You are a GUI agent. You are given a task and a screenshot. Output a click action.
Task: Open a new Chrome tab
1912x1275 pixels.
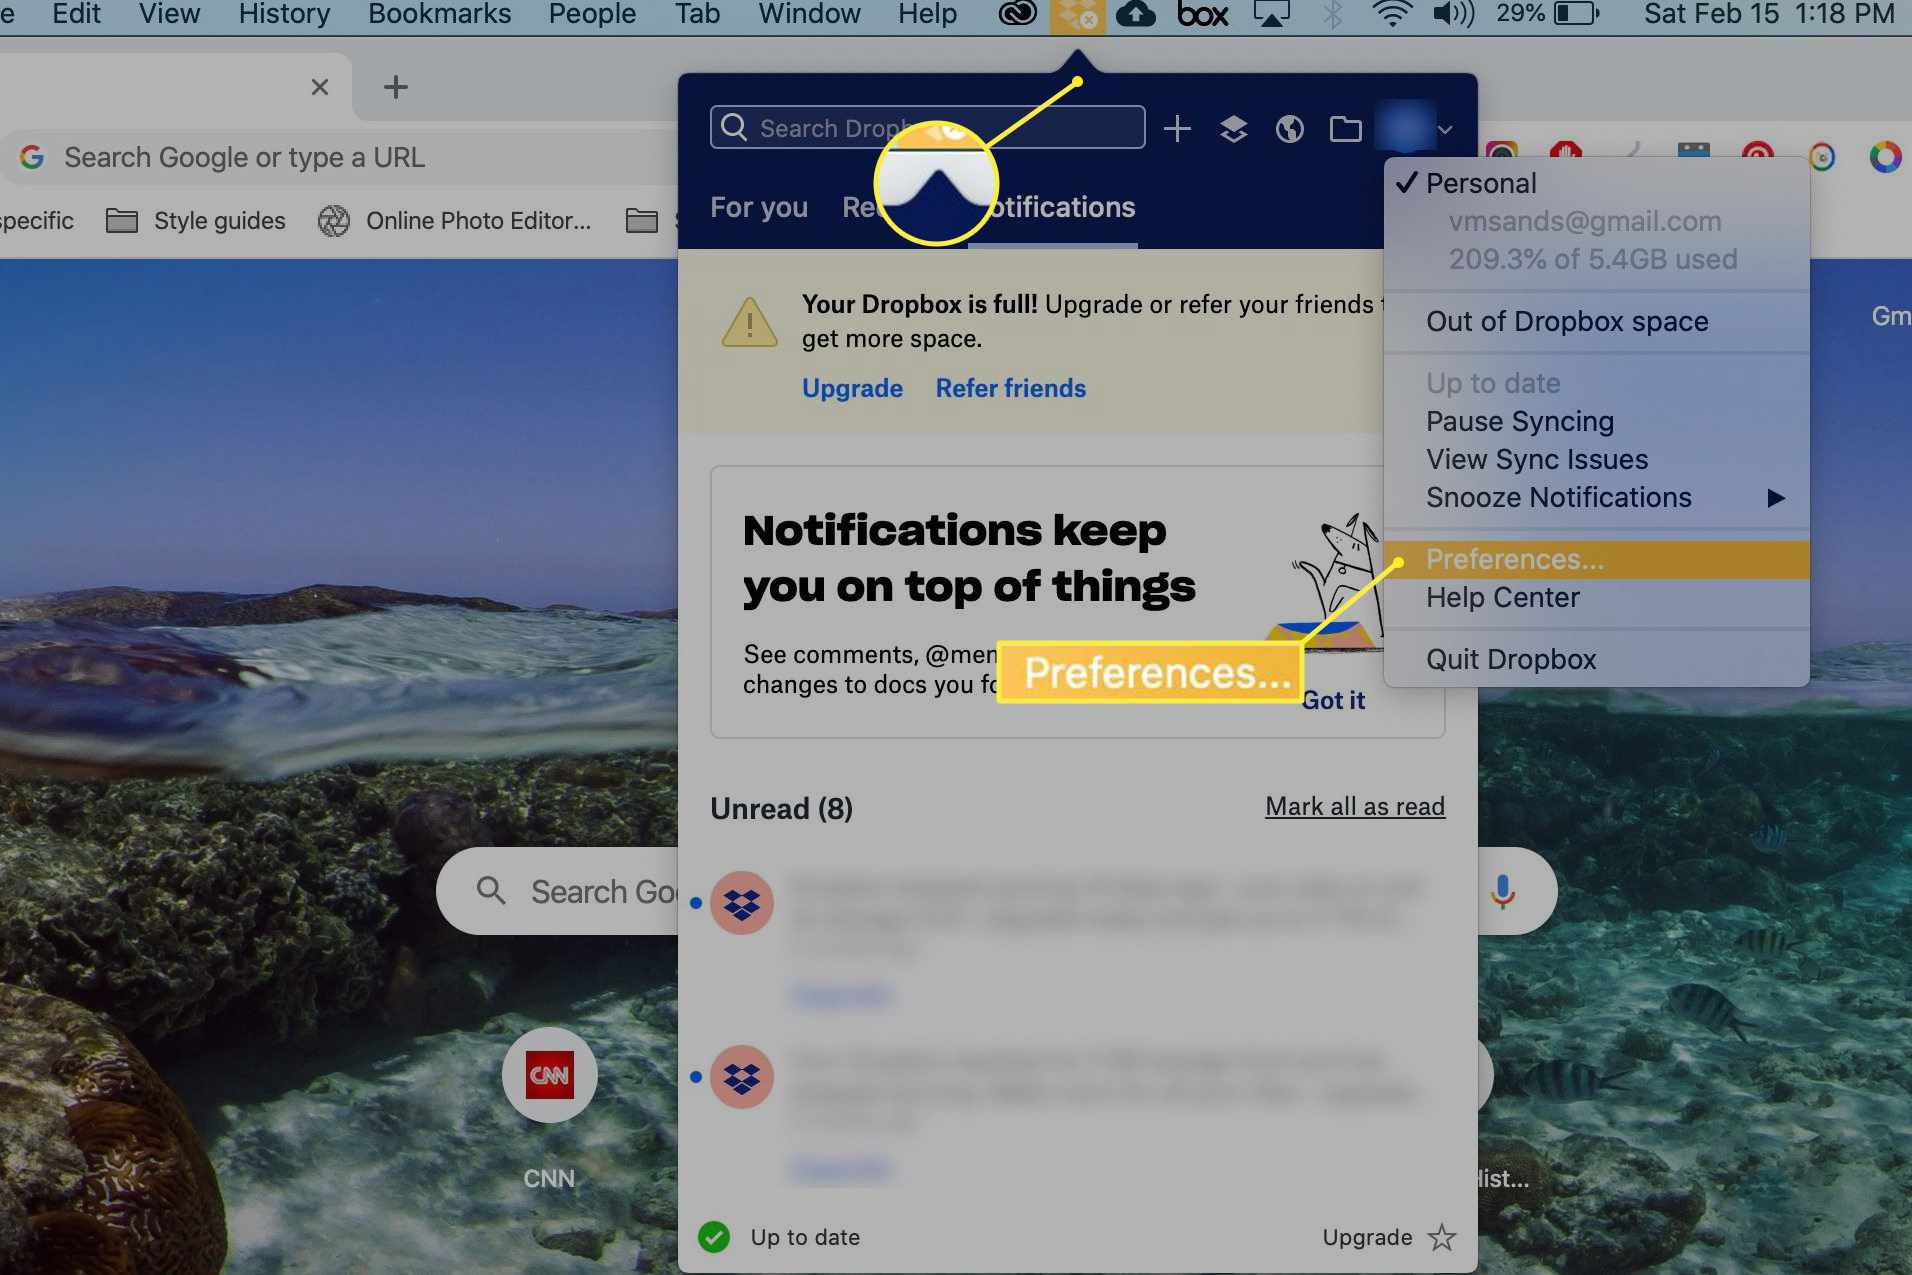(396, 87)
